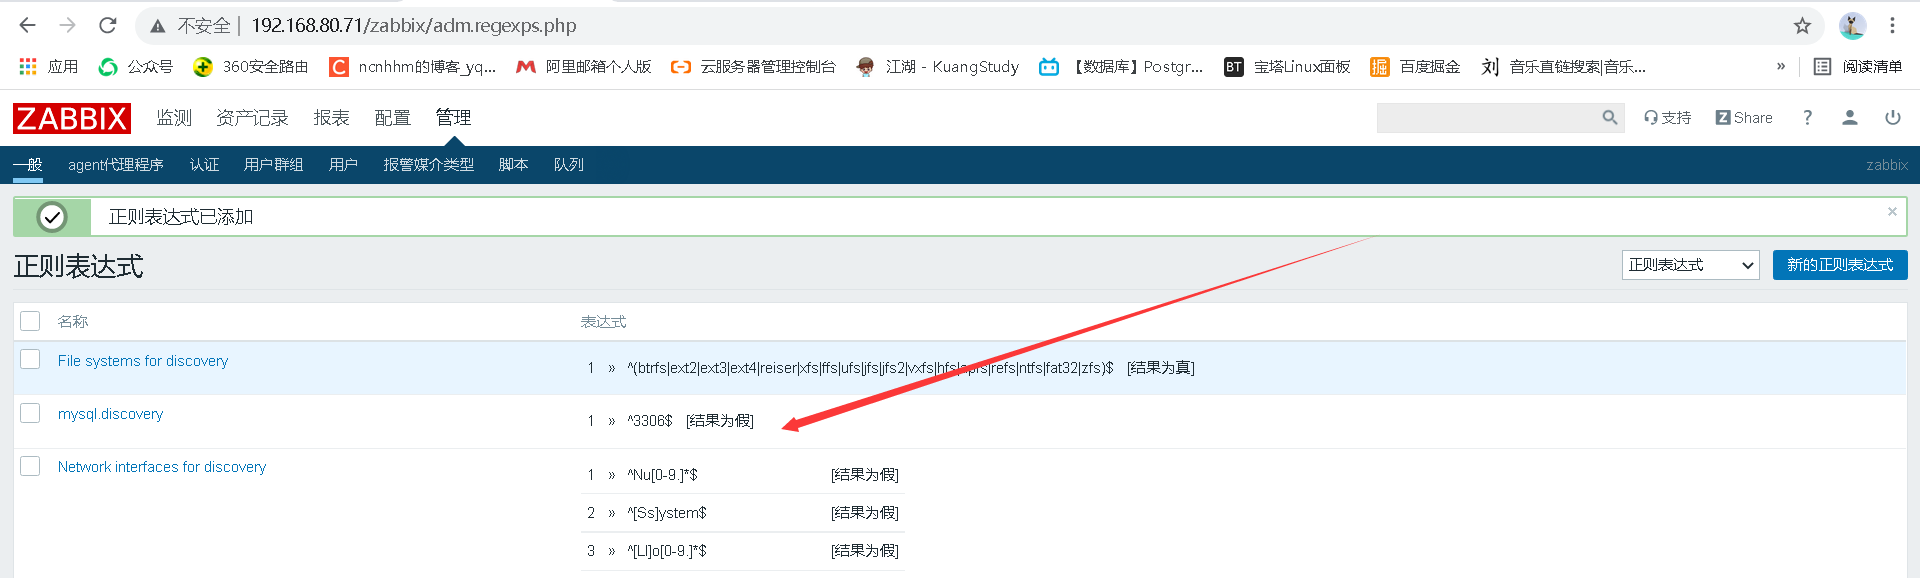Check the File systems for discovery row
Screen dimensions: 1920x578
coord(30,359)
